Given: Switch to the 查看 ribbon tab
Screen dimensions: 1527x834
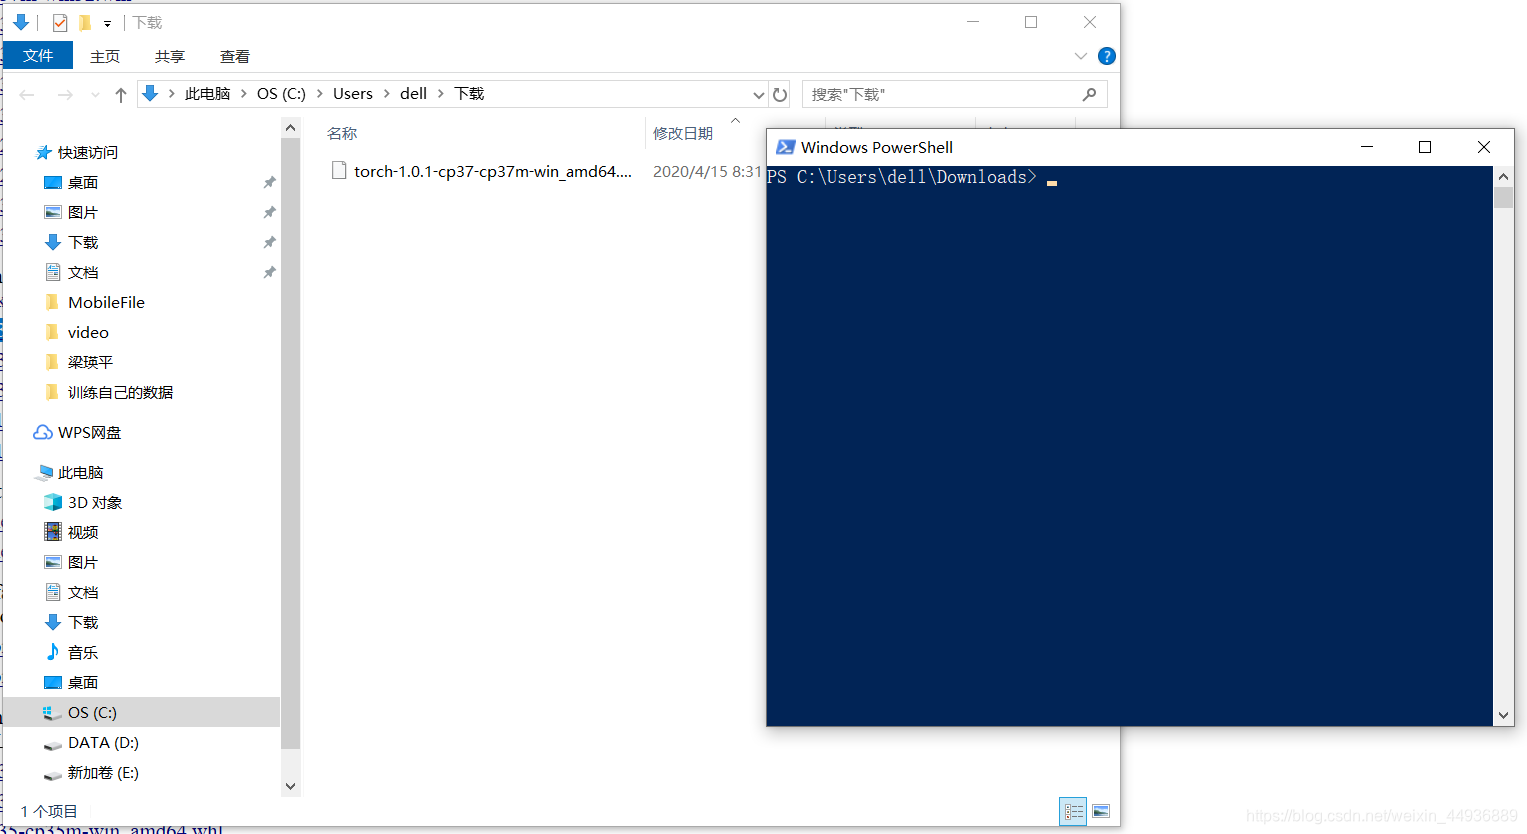Looking at the screenshot, I should click(x=235, y=57).
